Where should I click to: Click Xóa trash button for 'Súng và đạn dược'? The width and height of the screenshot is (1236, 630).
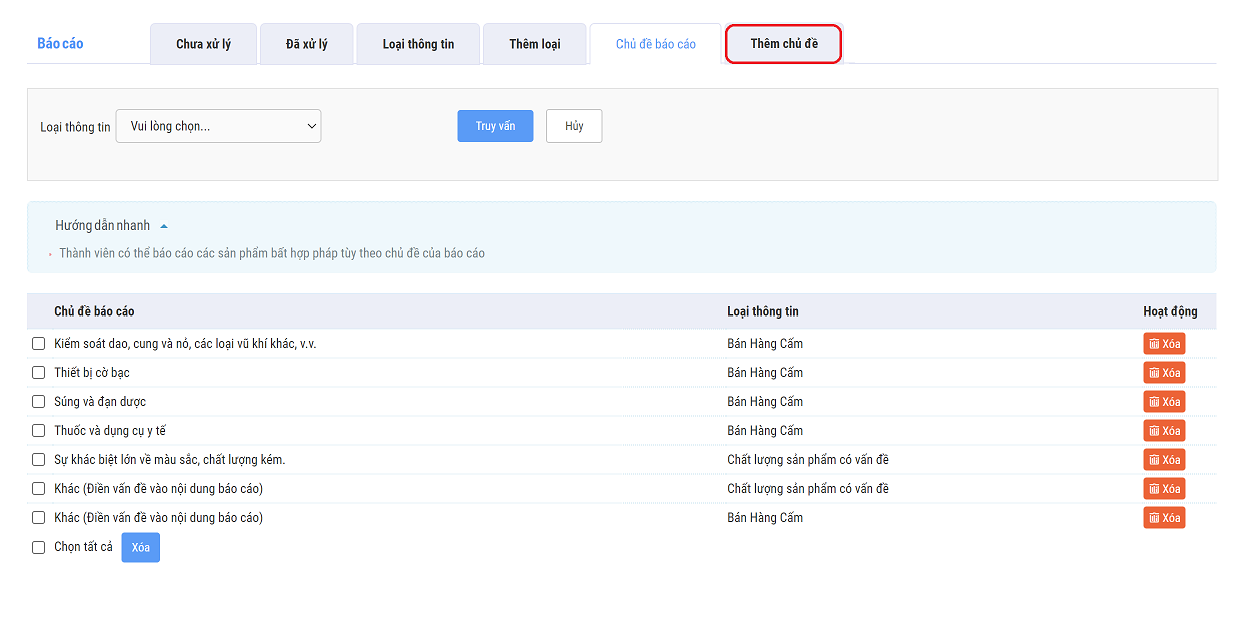click(x=1164, y=402)
